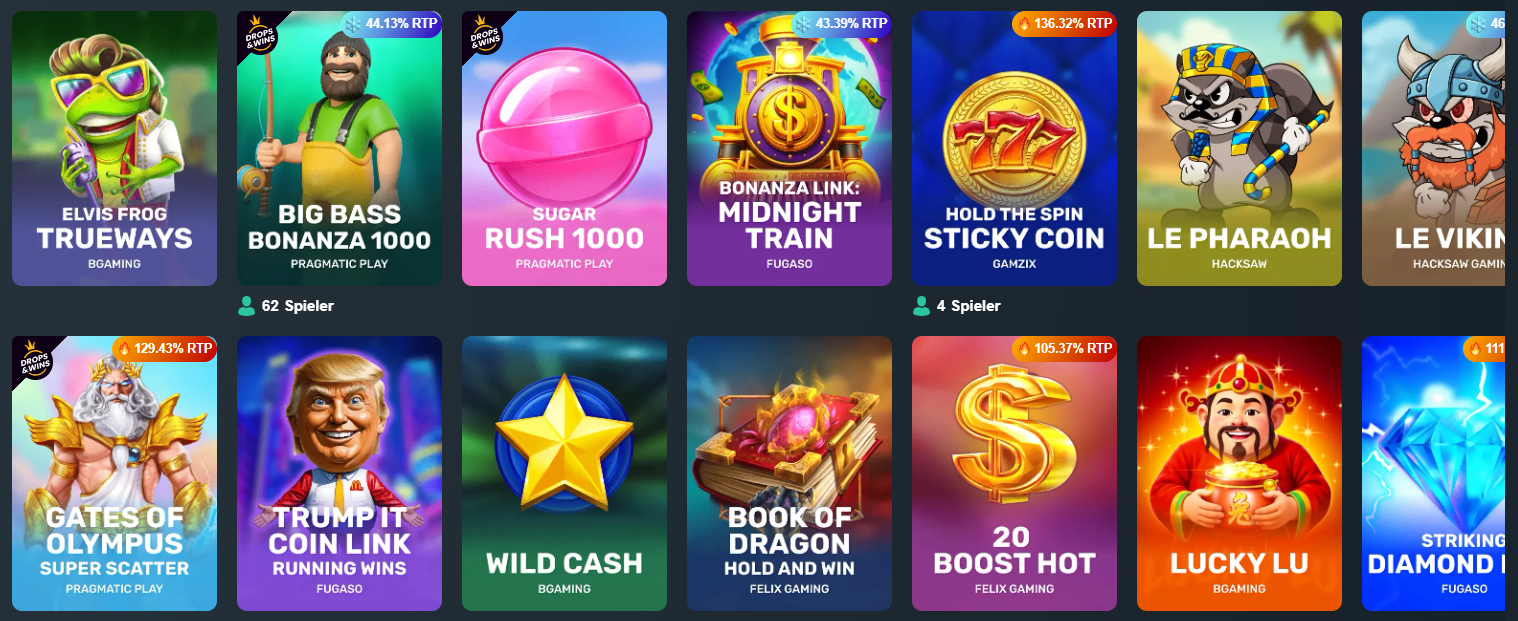Select the Sugar Rush 1000 game
This screenshot has width=1518, height=621.
coord(564,148)
